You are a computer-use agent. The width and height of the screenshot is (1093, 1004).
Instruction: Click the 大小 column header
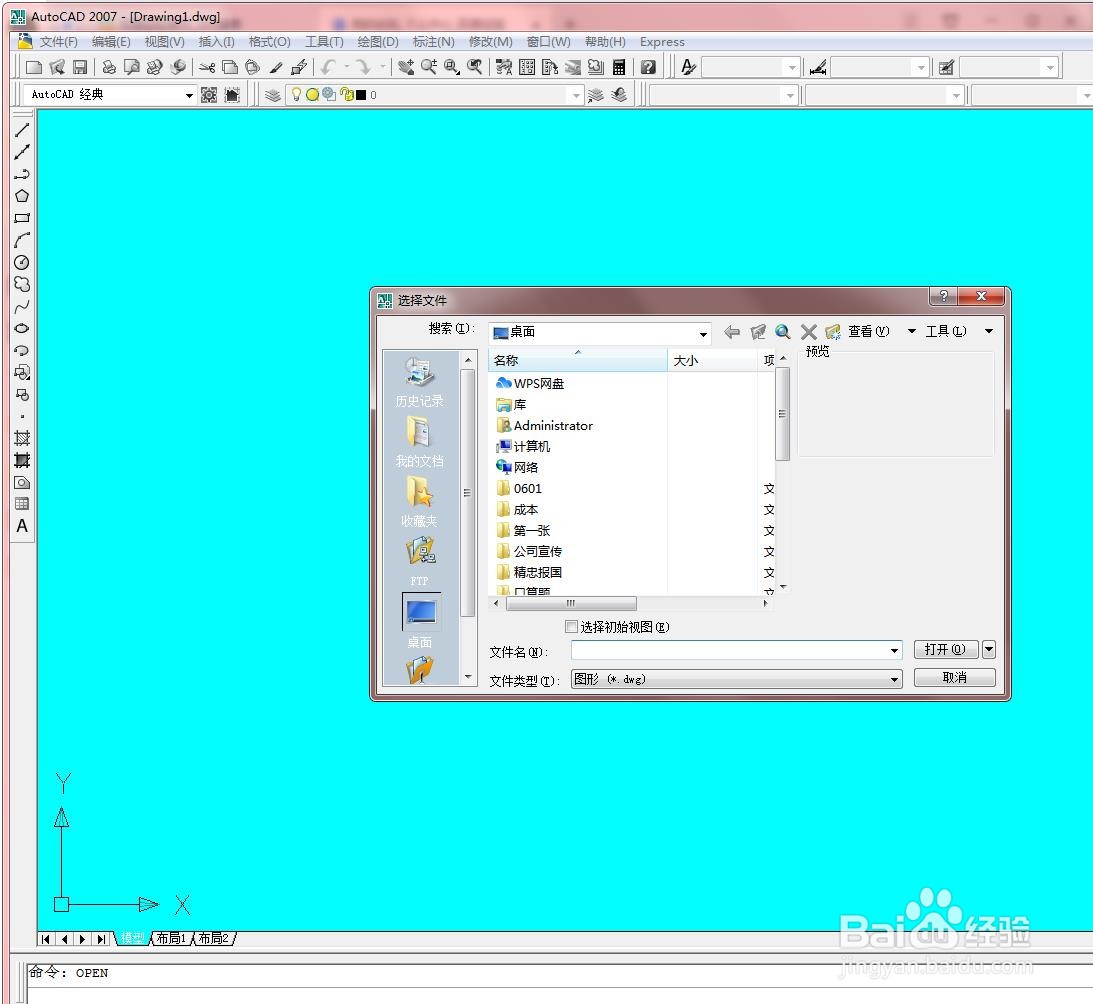[712, 360]
